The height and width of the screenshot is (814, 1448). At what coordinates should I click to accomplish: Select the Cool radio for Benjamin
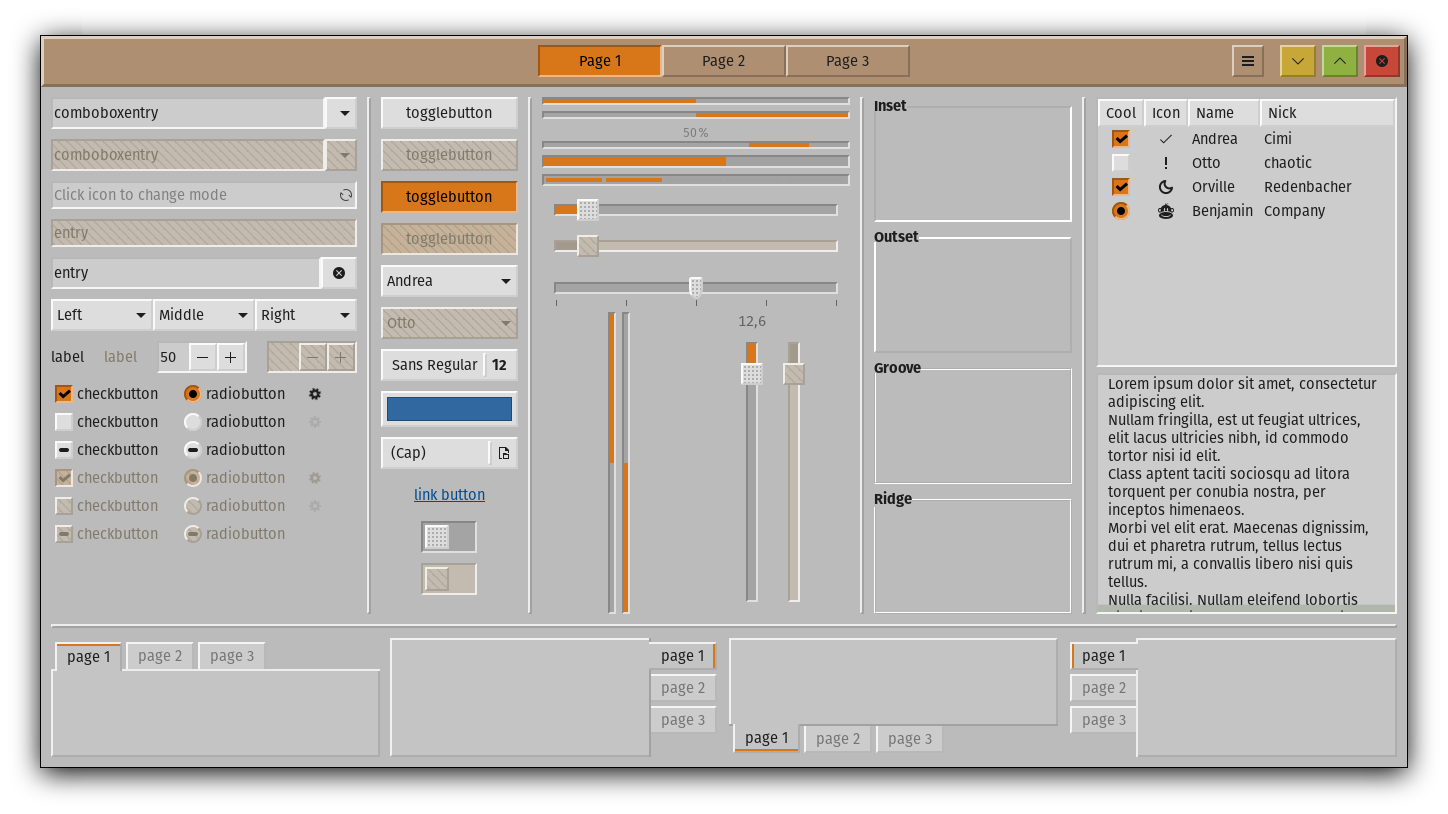click(x=1120, y=211)
